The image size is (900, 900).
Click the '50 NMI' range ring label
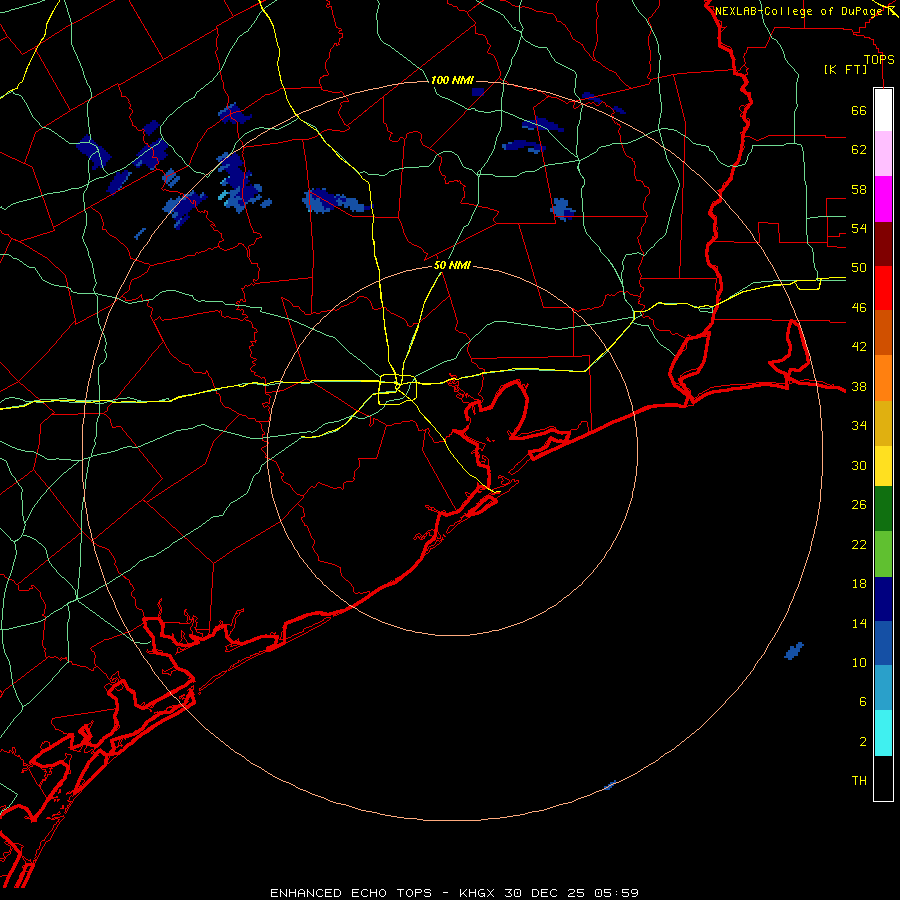[x=452, y=265]
